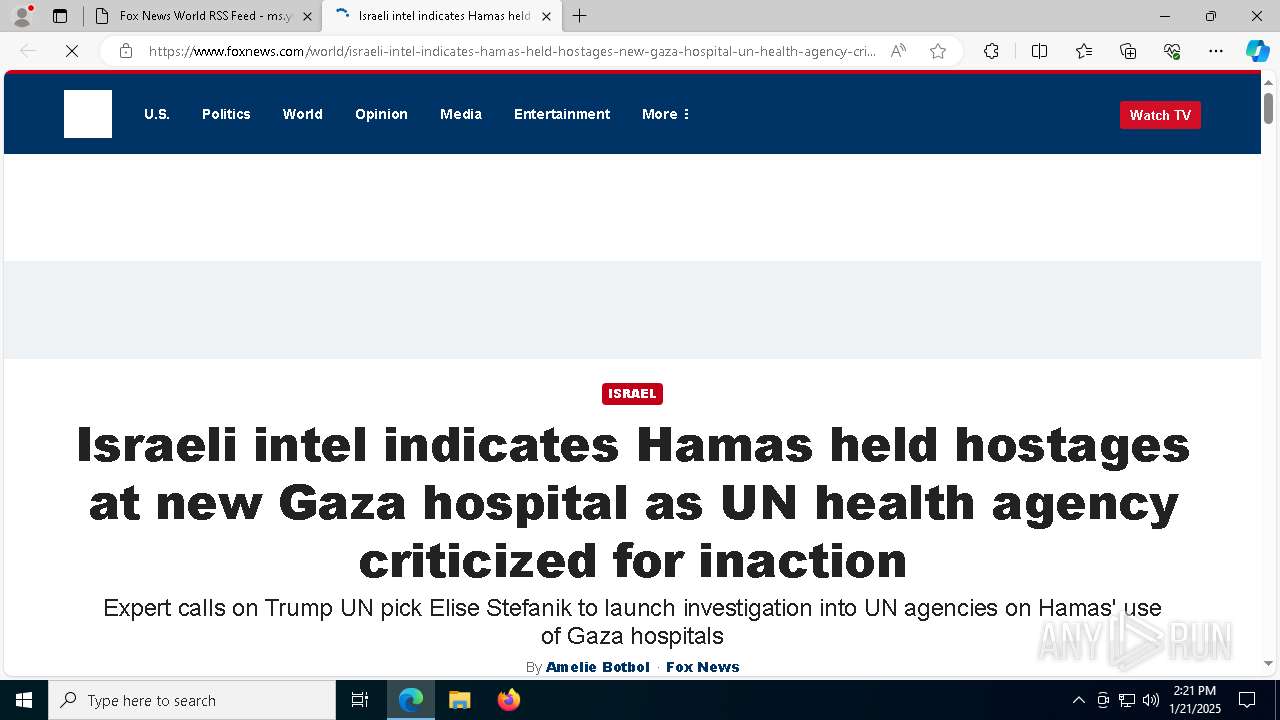Open Microsoft Edge from the taskbar

(411, 700)
